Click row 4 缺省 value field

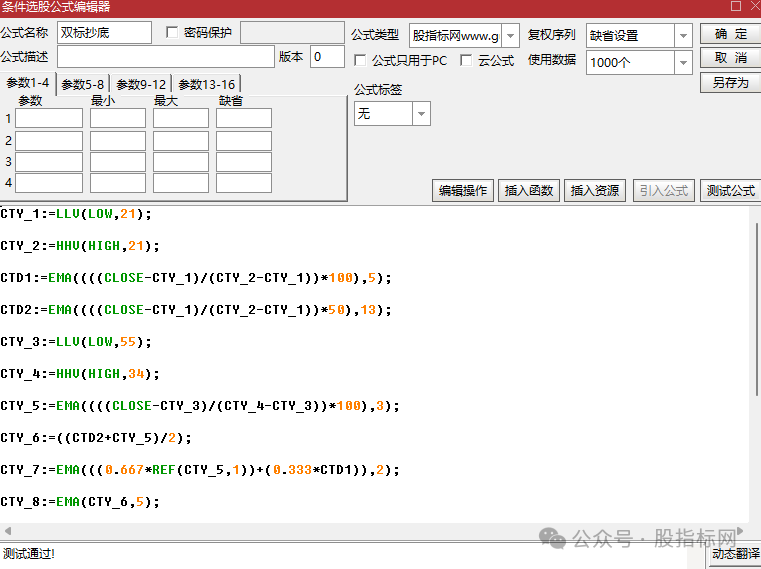tap(244, 183)
